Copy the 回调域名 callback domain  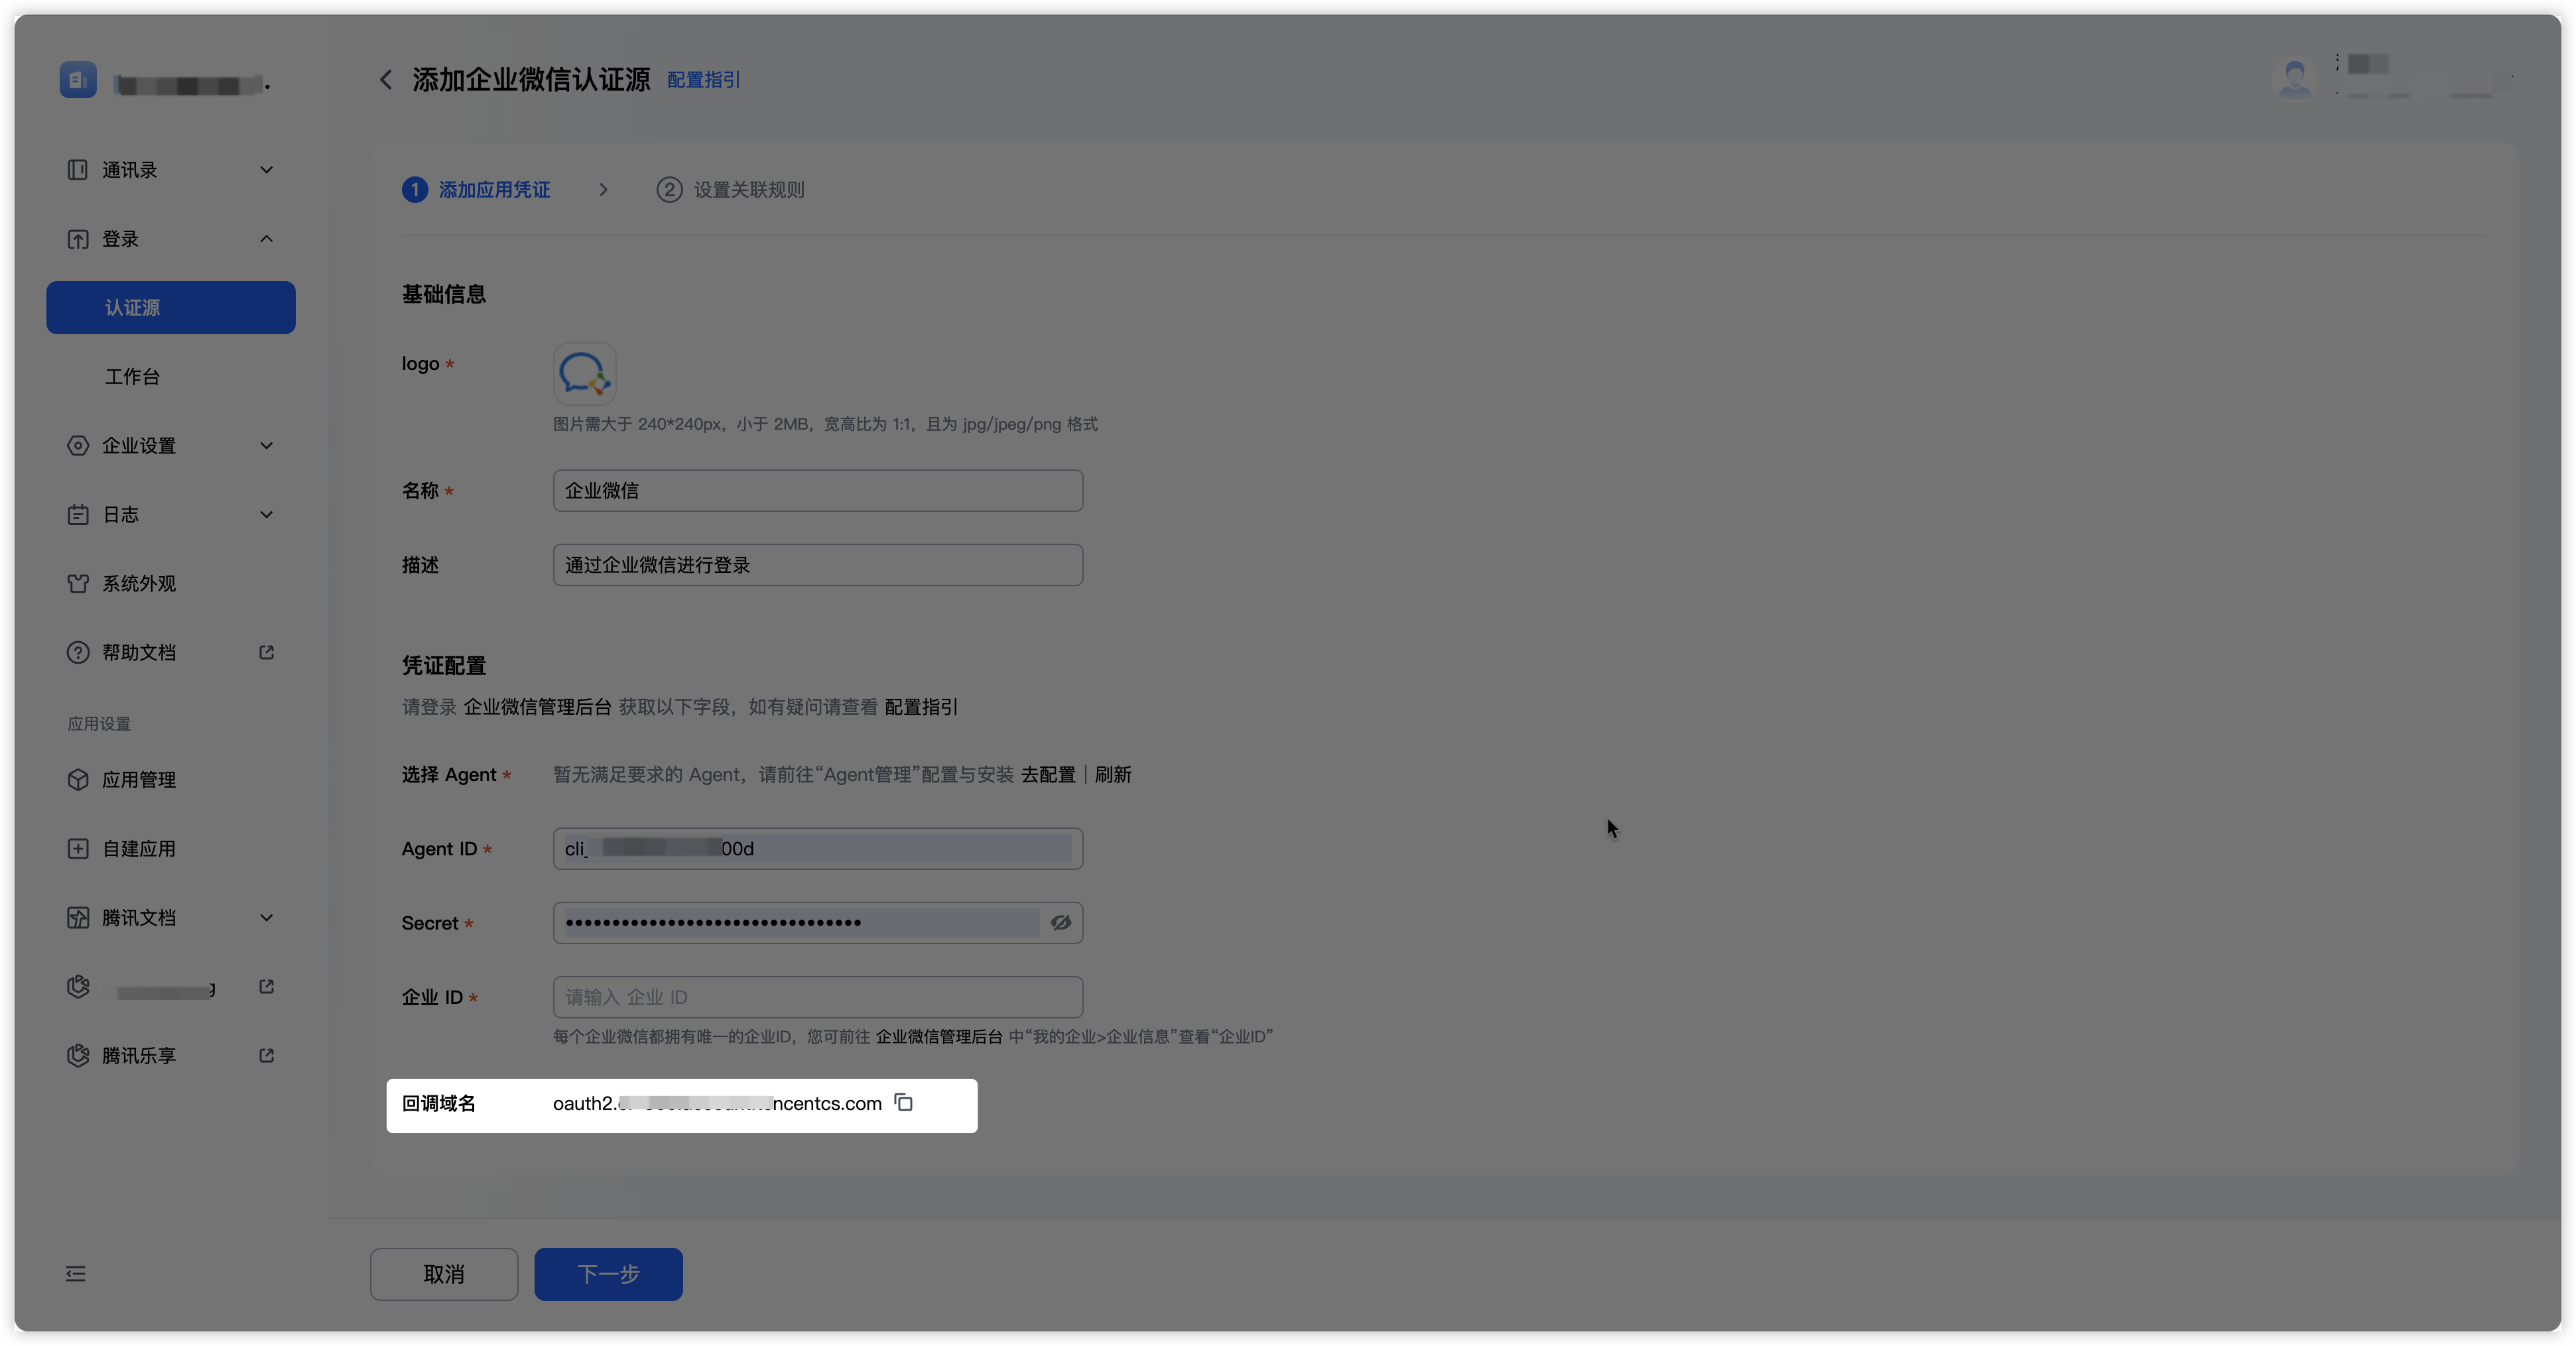pyautogui.click(x=904, y=1103)
